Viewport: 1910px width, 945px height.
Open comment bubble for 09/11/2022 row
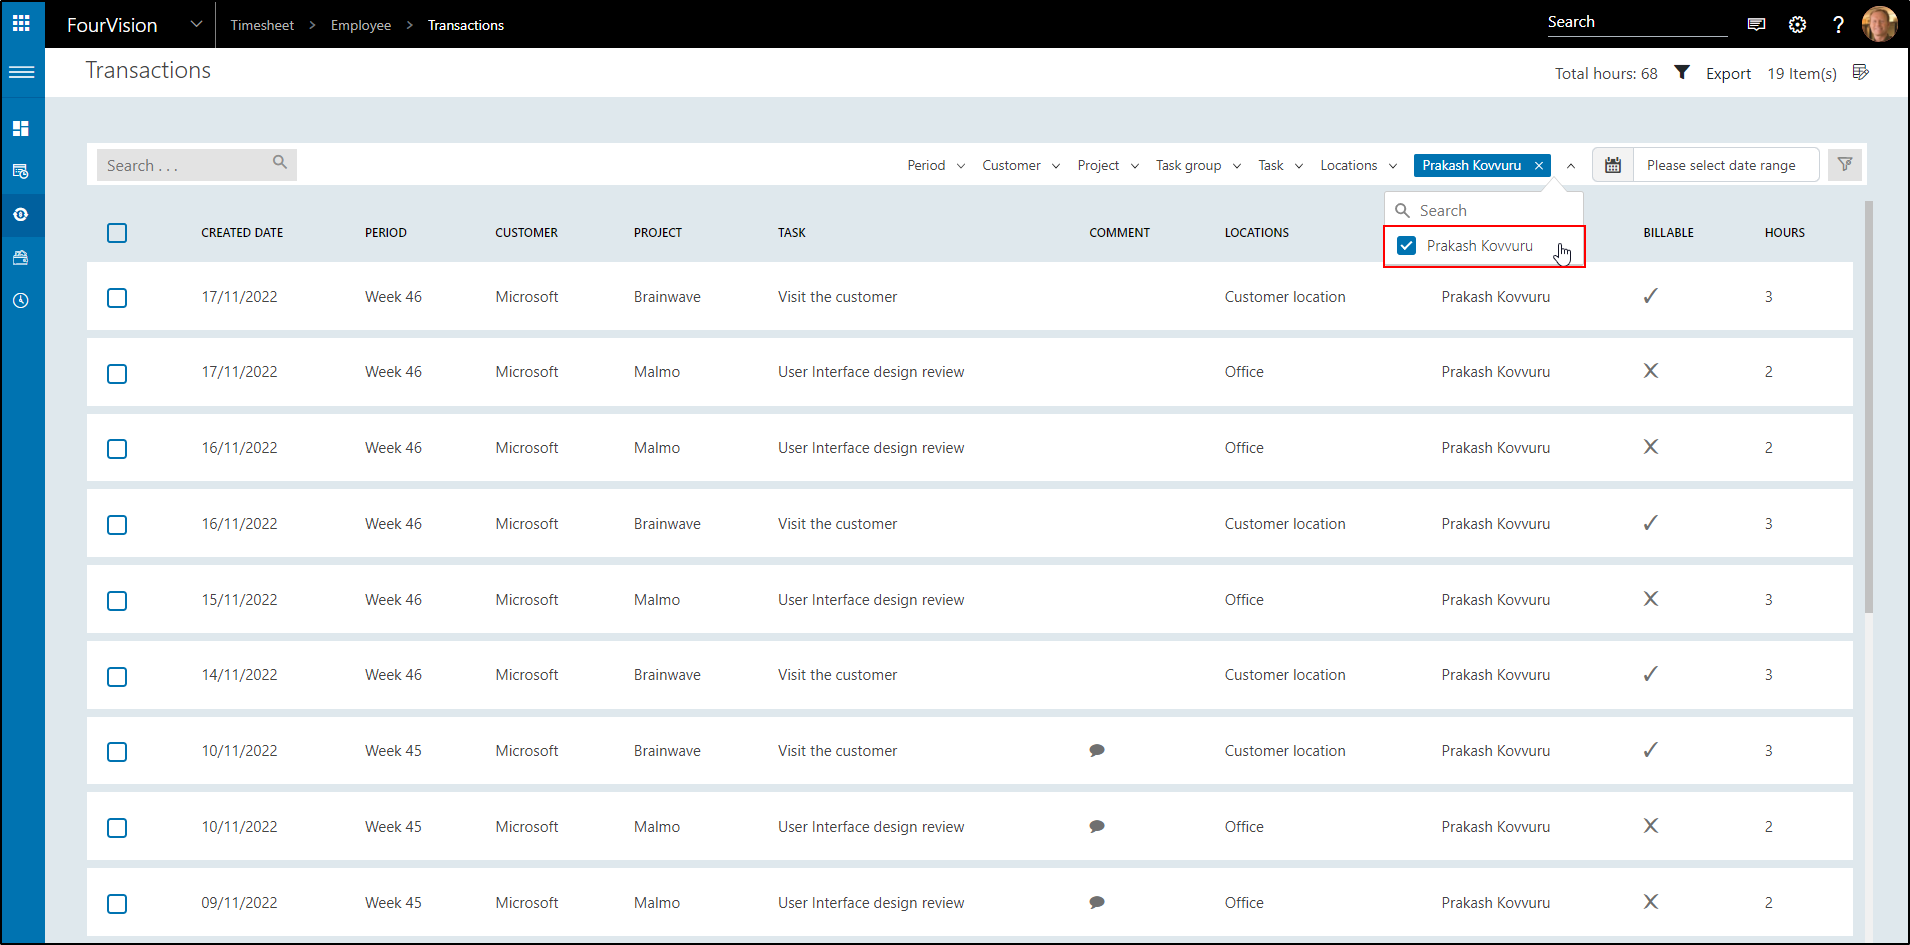click(x=1097, y=902)
